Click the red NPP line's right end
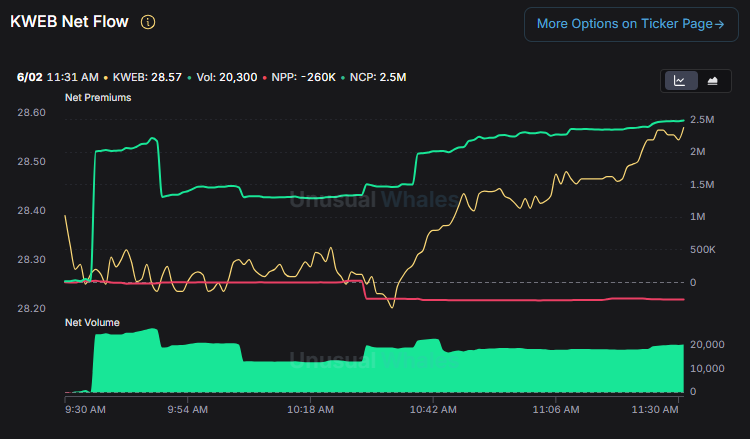Image resolution: width=750 pixels, height=439 pixels. [683, 299]
